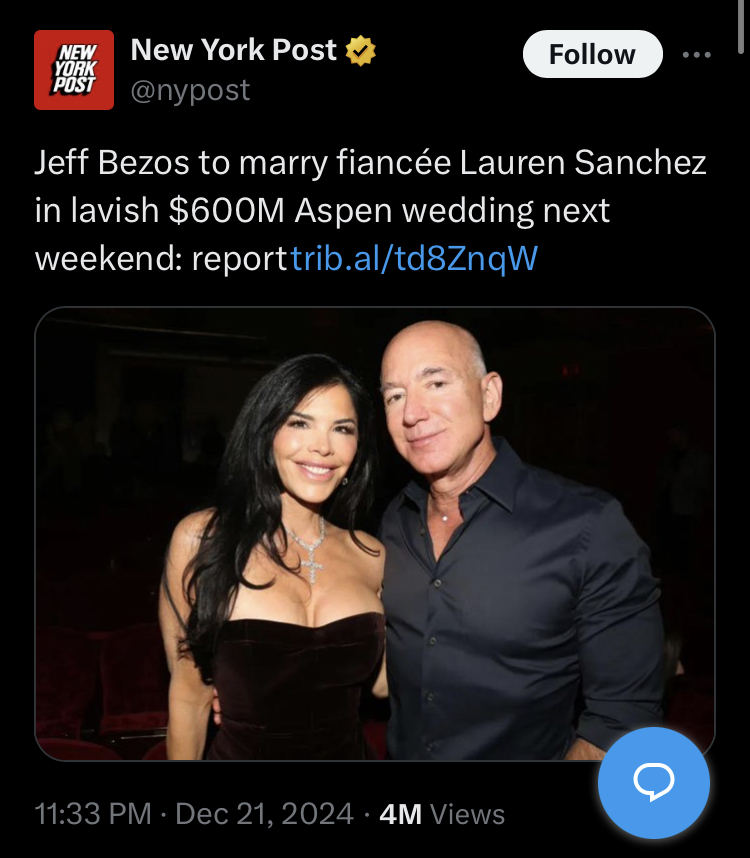Open the trib.al/td8ZnqW link

(415, 258)
